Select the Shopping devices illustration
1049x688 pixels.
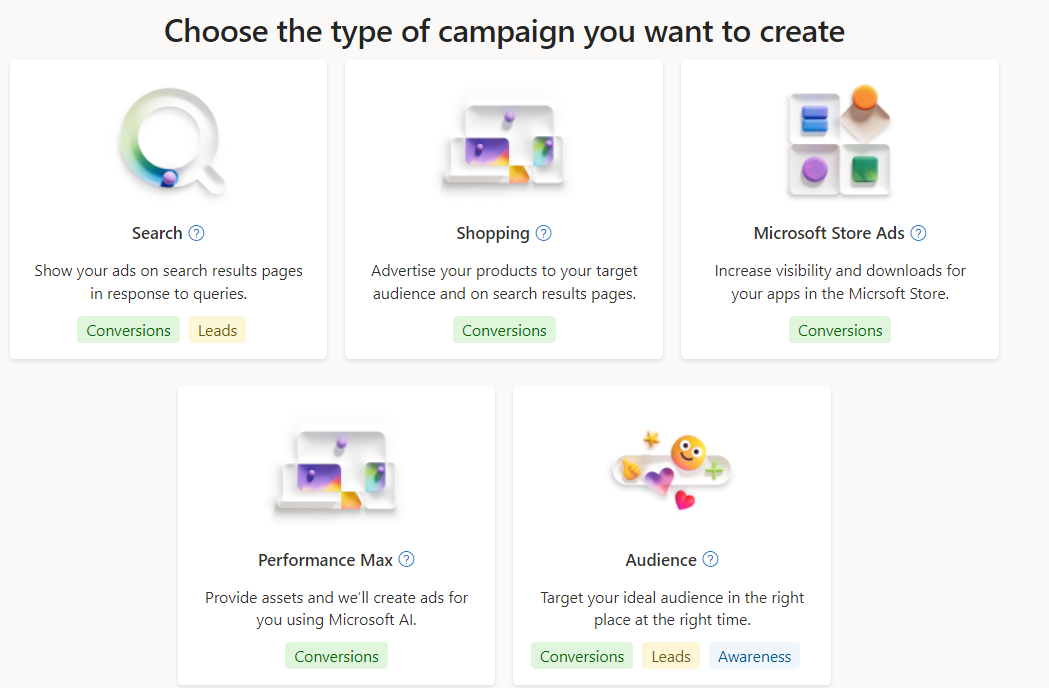(x=503, y=145)
